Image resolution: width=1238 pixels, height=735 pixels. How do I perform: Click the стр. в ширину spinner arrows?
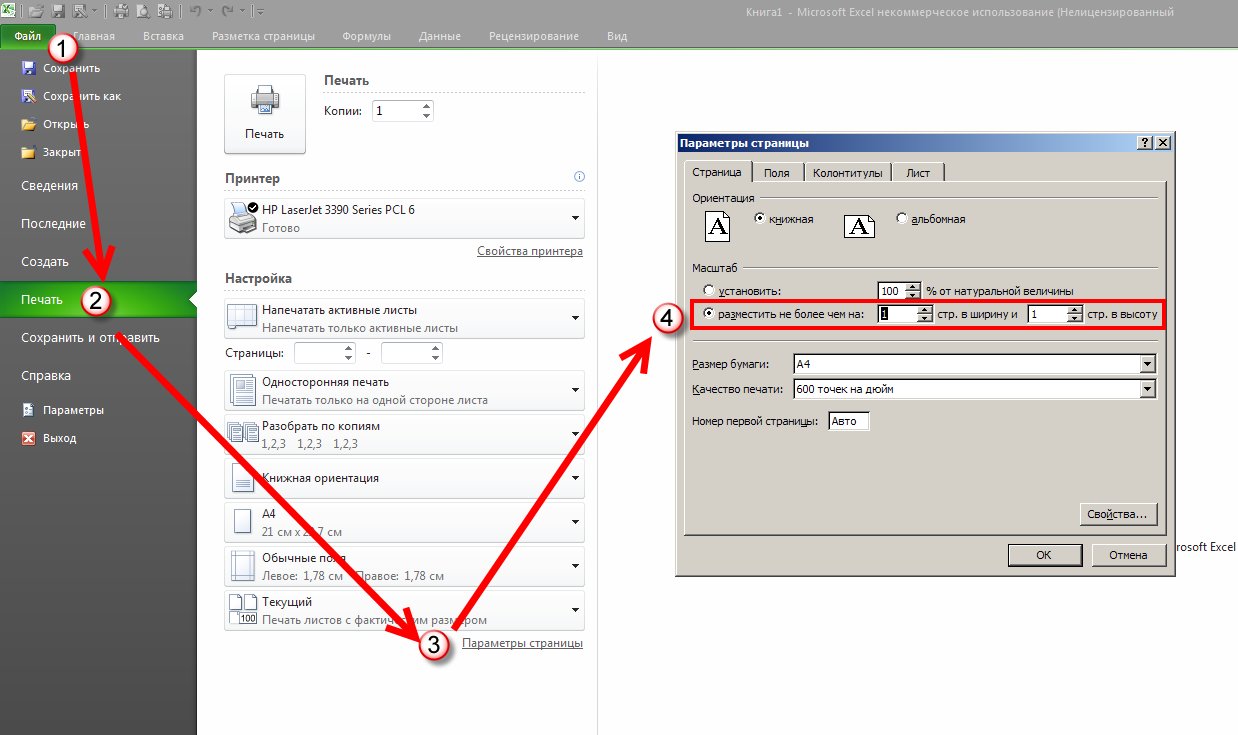tap(925, 315)
